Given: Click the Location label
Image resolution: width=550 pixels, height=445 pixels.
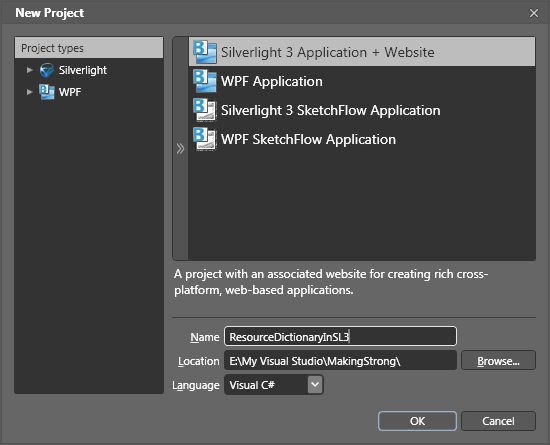Looking at the screenshot, I should coord(199,361).
